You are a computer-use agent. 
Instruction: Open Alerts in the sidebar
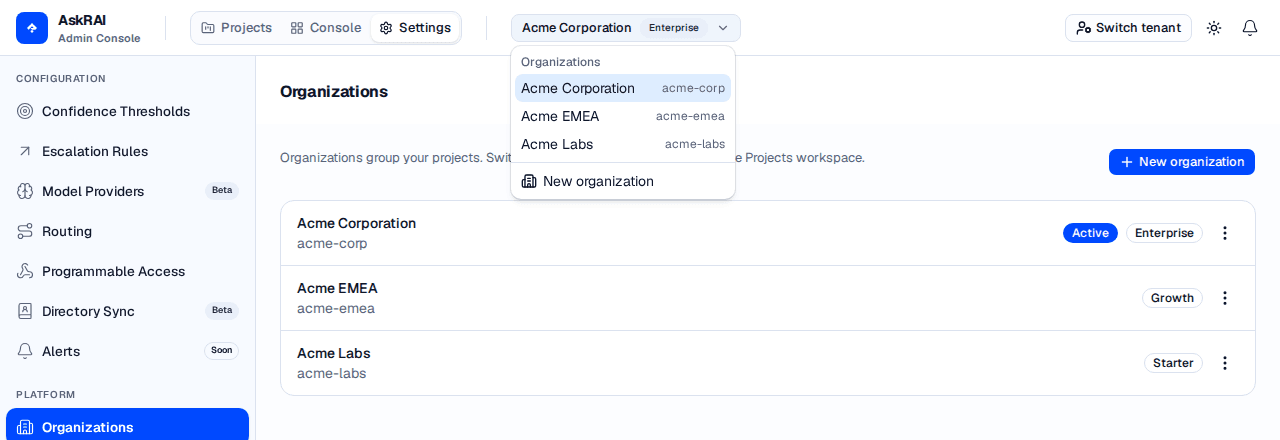[x=127, y=351]
